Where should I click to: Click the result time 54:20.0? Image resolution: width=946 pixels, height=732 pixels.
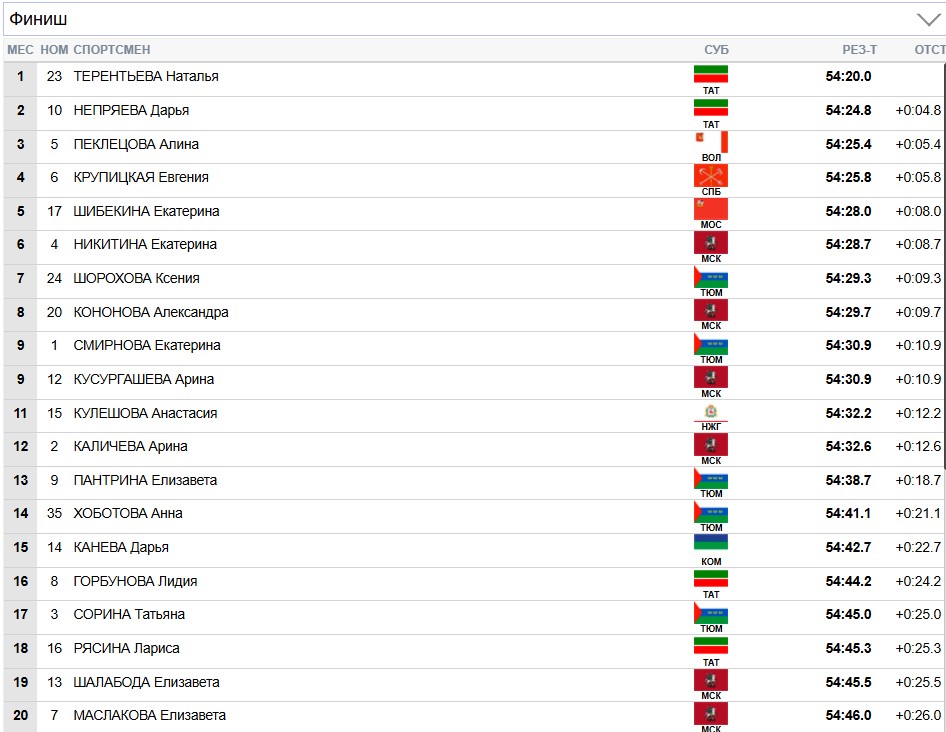tap(848, 76)
